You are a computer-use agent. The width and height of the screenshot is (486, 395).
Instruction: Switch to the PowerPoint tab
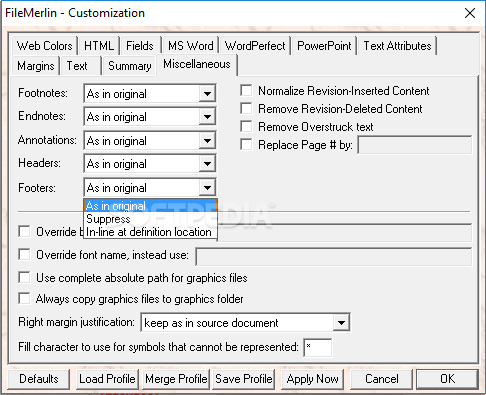pos(324,46)
